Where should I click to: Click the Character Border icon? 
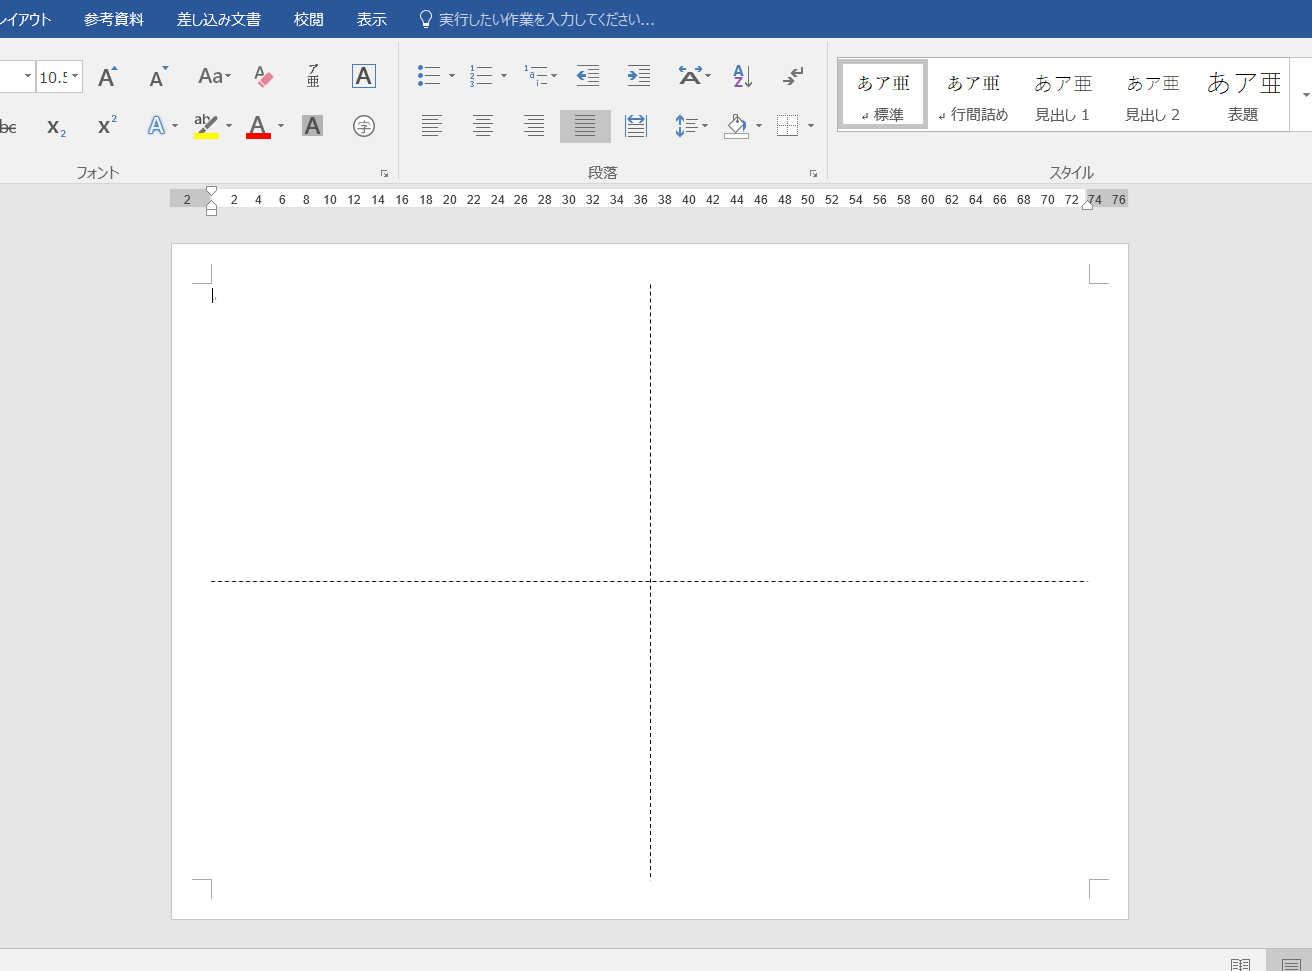point(364,76)
